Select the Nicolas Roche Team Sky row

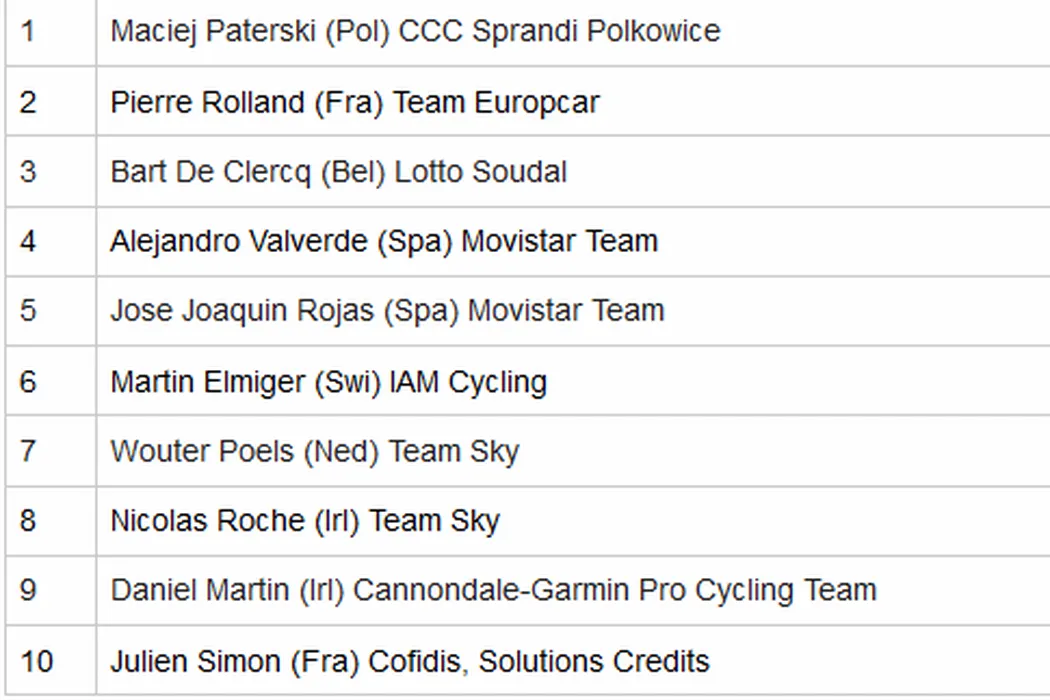click(x=305, y=521)
